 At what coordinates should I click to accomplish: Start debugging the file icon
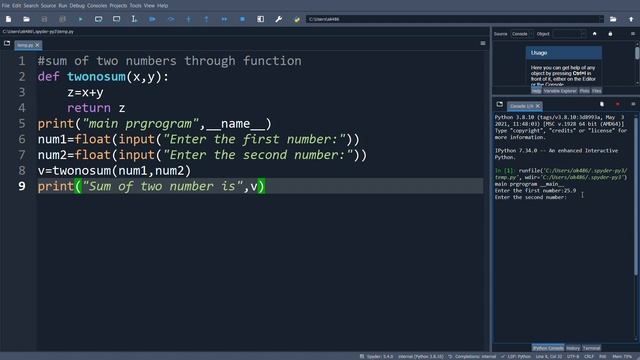click(152, 19)
